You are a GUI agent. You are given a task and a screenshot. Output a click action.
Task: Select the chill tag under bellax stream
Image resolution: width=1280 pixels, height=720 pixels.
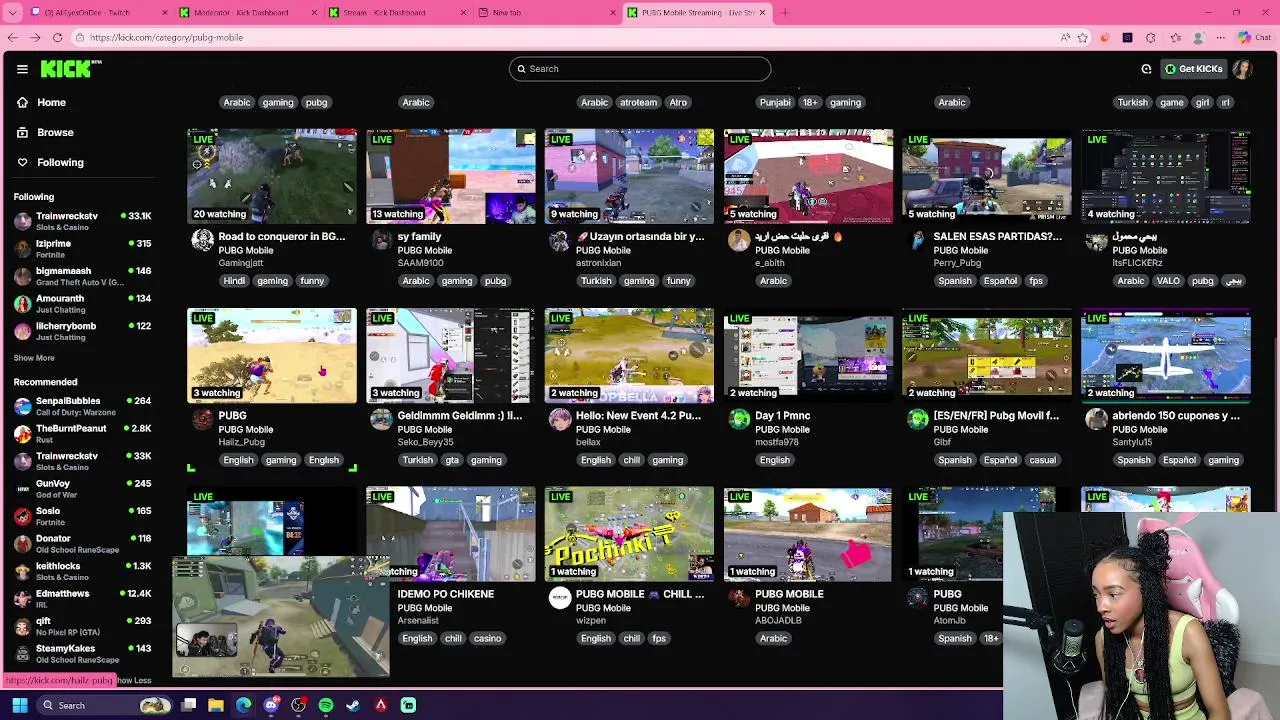(x=632, y=460)
